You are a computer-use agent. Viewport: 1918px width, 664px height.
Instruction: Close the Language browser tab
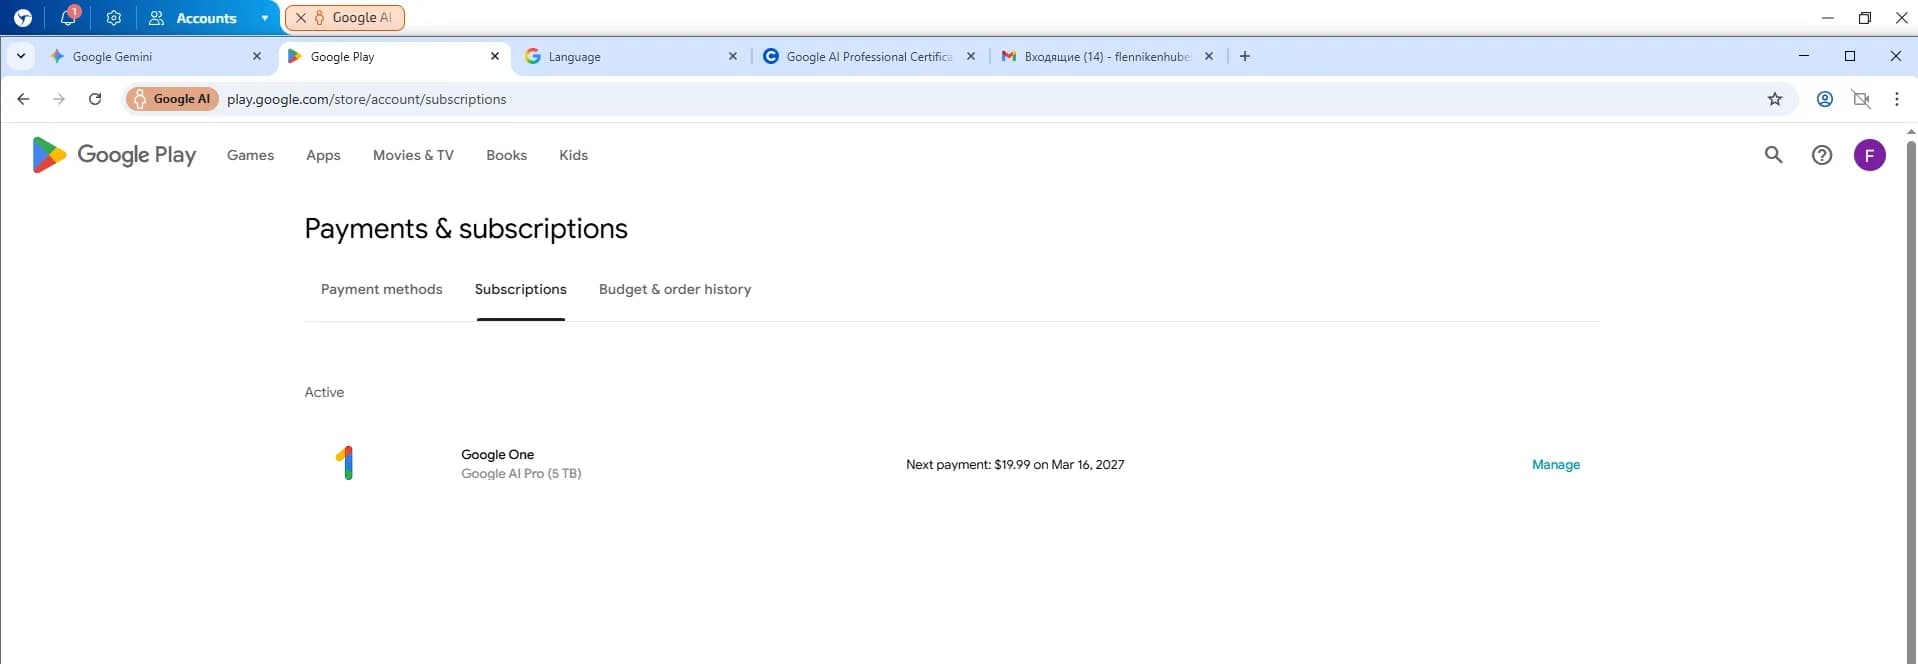[732, 57]
